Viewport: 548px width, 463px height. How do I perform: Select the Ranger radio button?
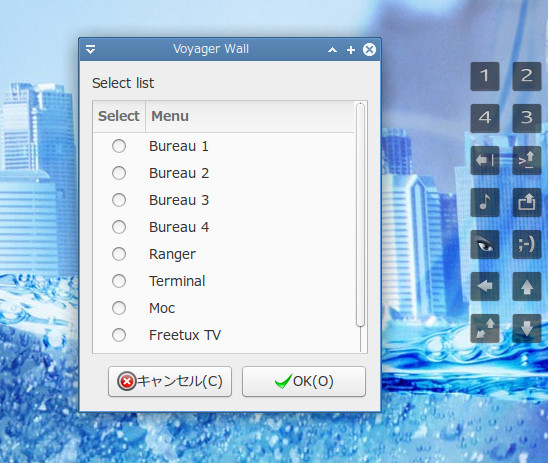tap(119, 254)
